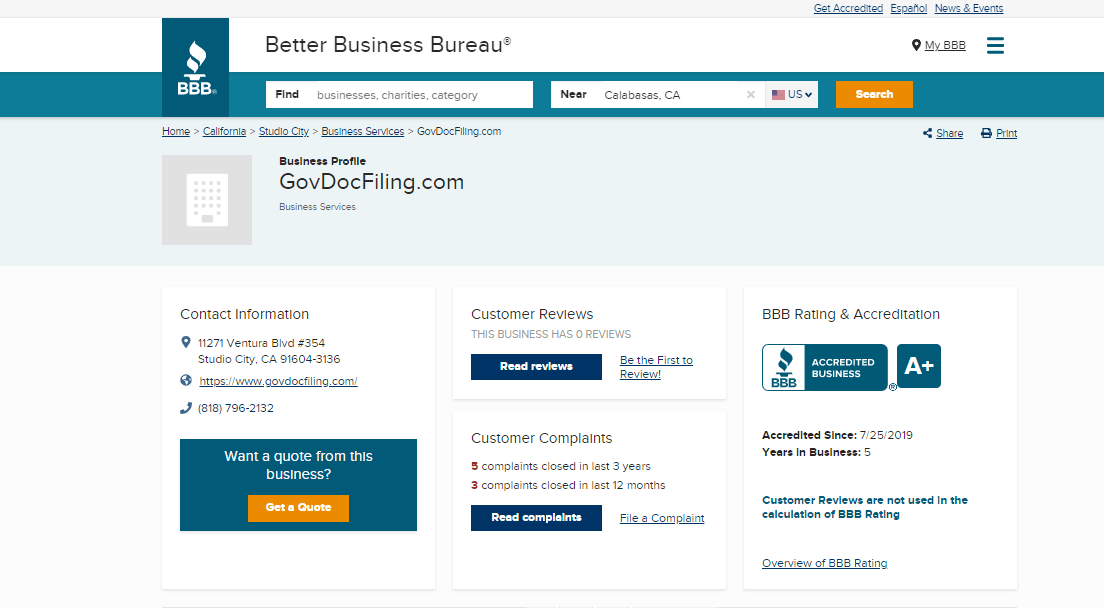This screenshot has width=1104, height=608.
Task: Click the My BBB location pin icon
Action: [x=915, y=45]
